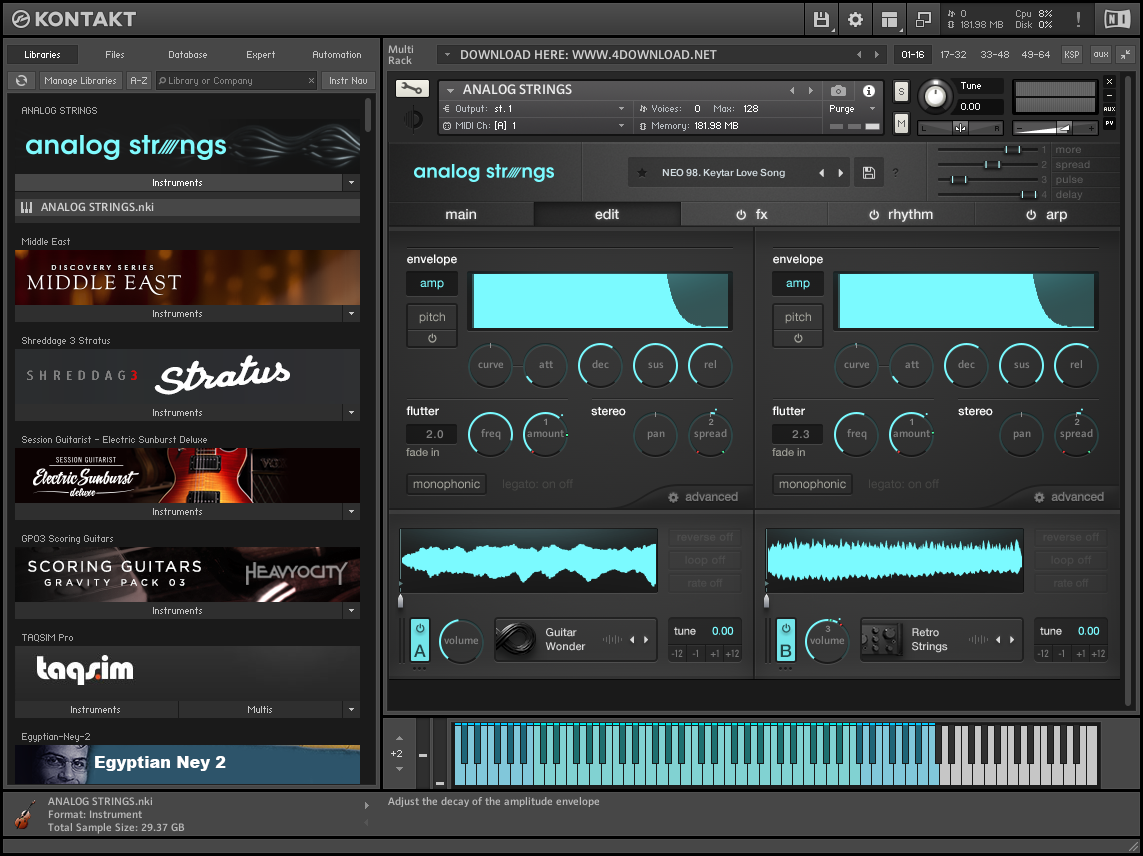Expand the Middle East library dropdown arrow

click(351, 314)
